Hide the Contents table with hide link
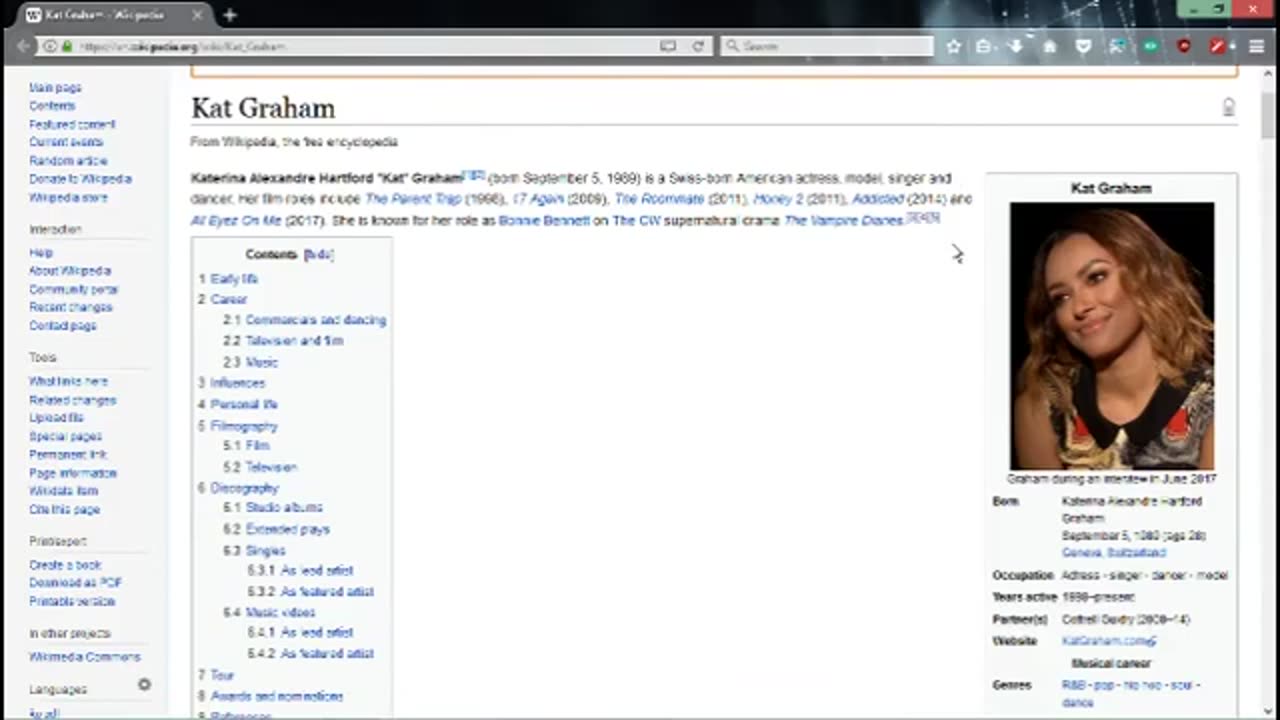Image resolution: width=1280 pixels, height=720 pixels. point(318,254)
